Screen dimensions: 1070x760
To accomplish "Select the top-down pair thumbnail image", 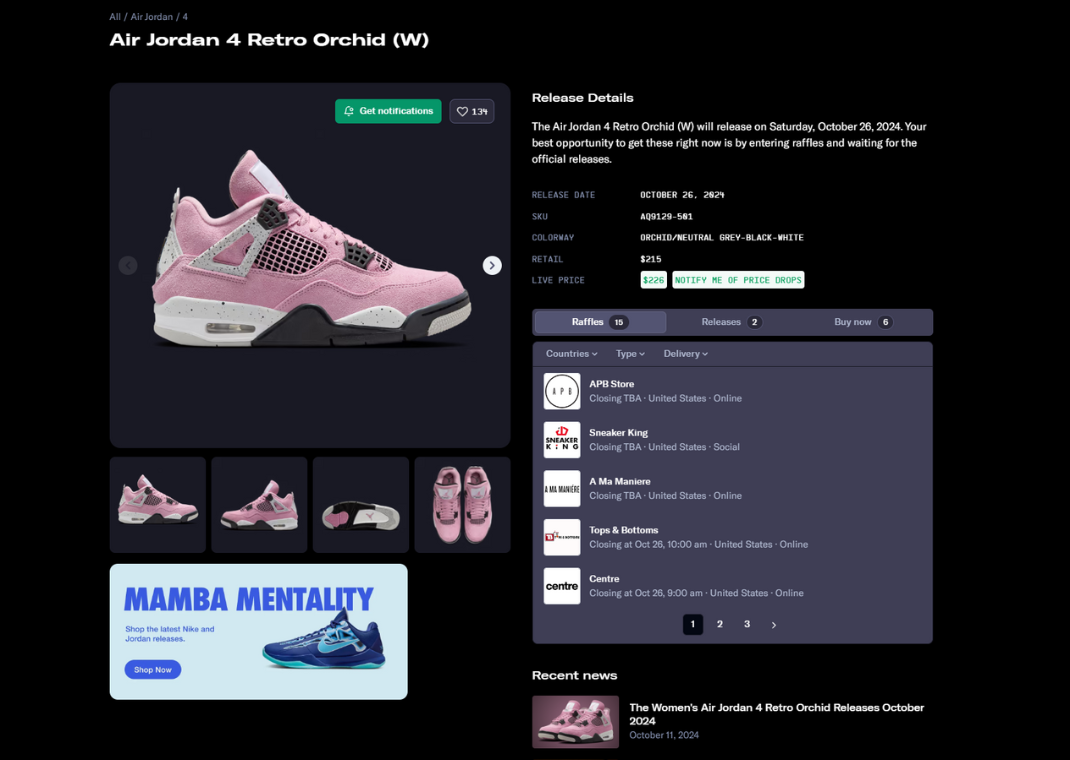I will [462, 505].
